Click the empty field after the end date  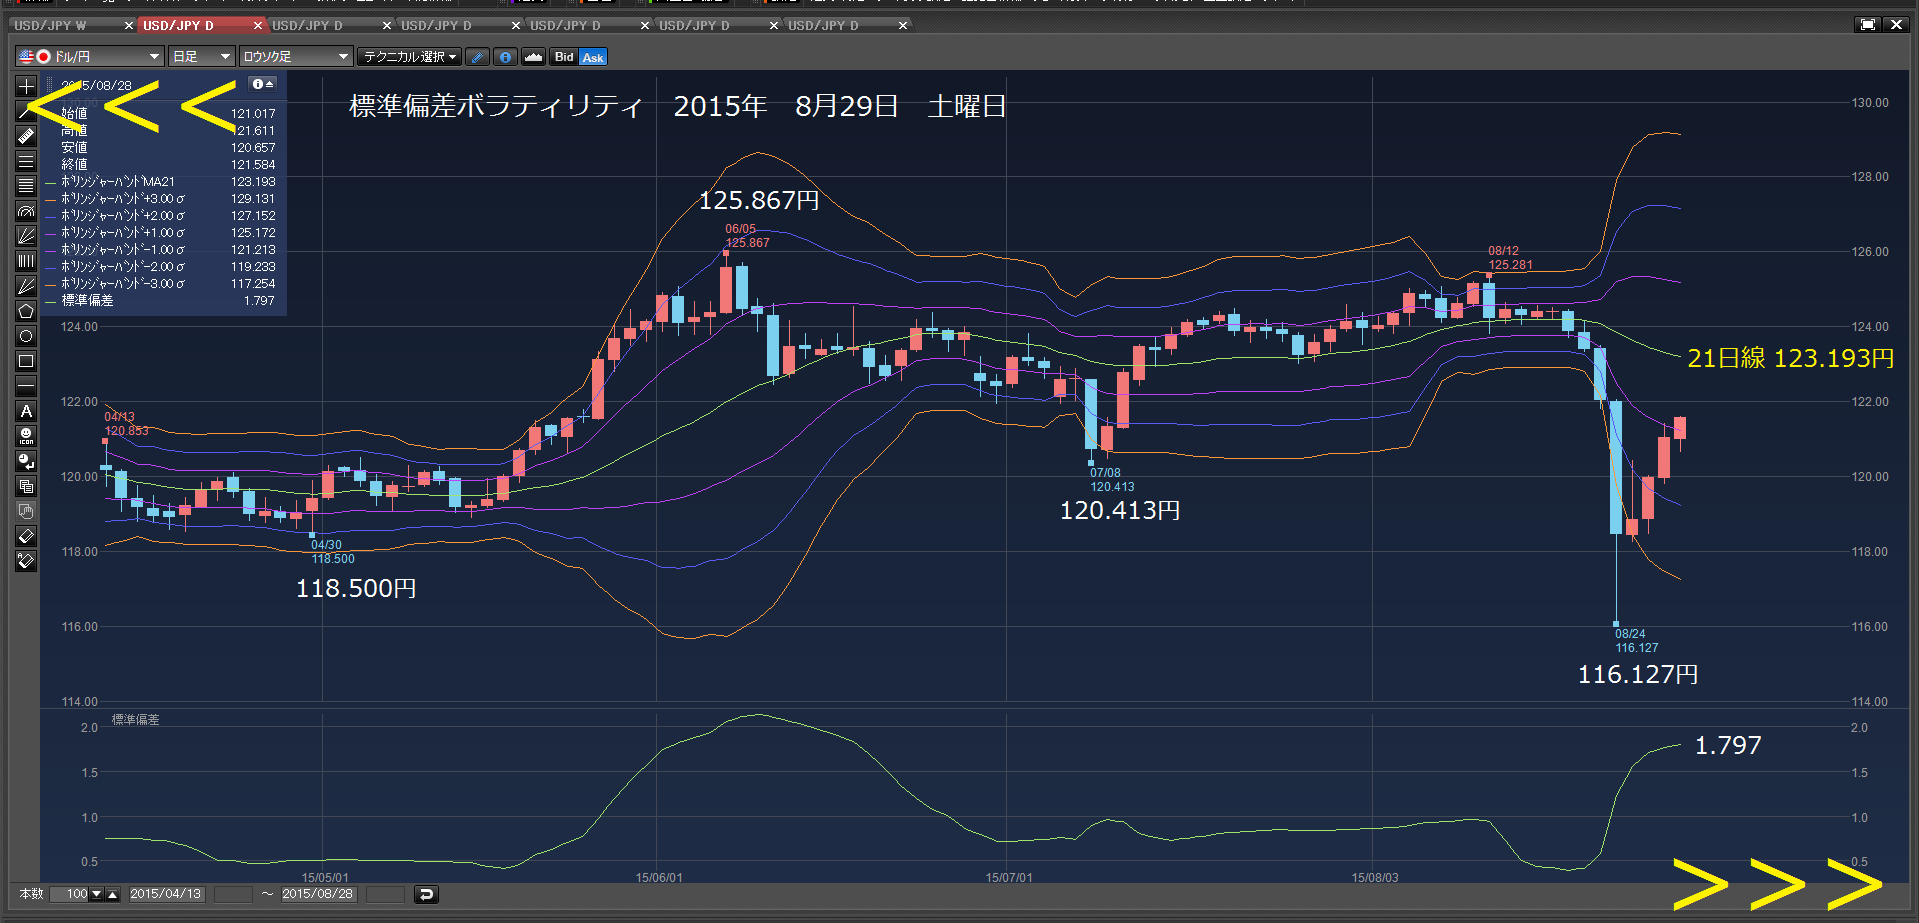tap(385, 894)
